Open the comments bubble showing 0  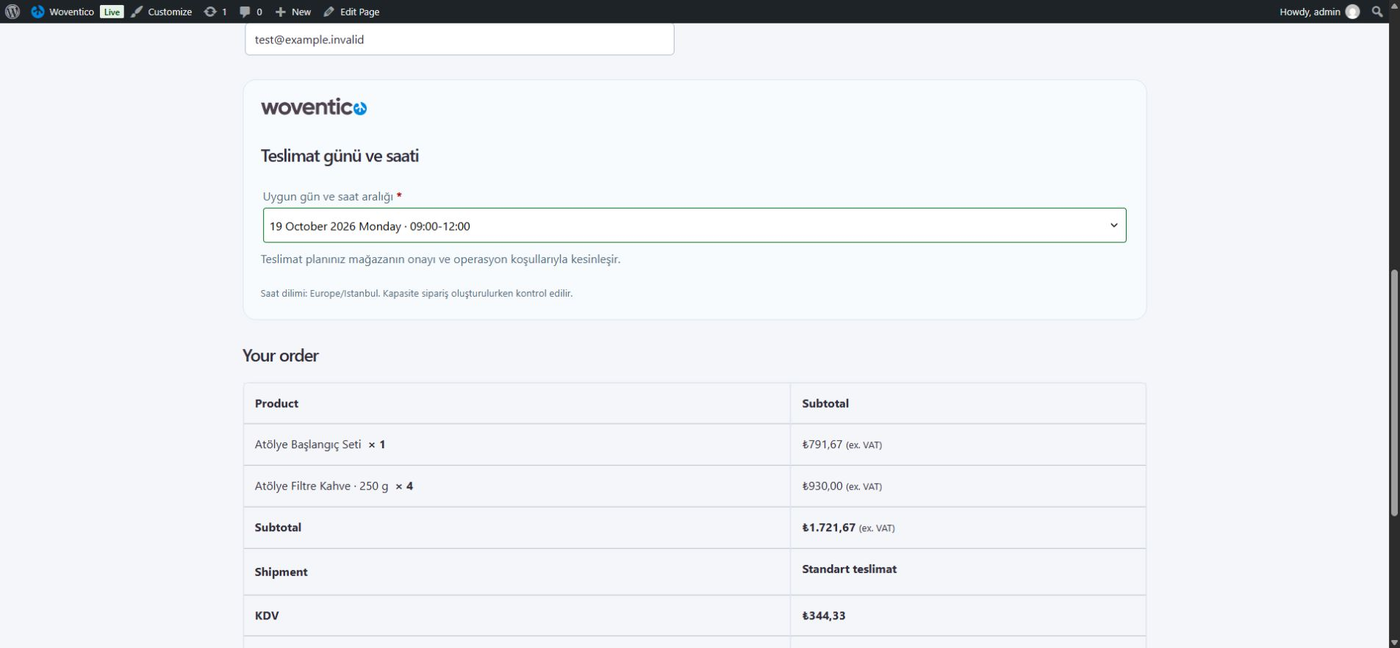point(251,12)
